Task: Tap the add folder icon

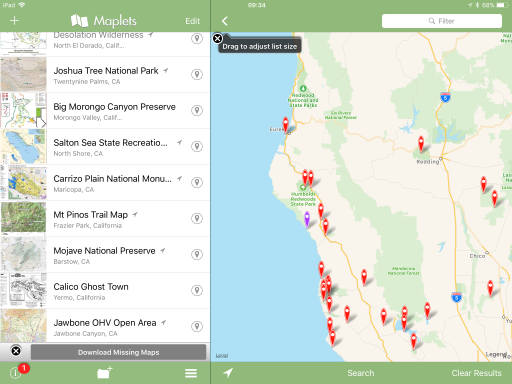Action: coord(105,373)
